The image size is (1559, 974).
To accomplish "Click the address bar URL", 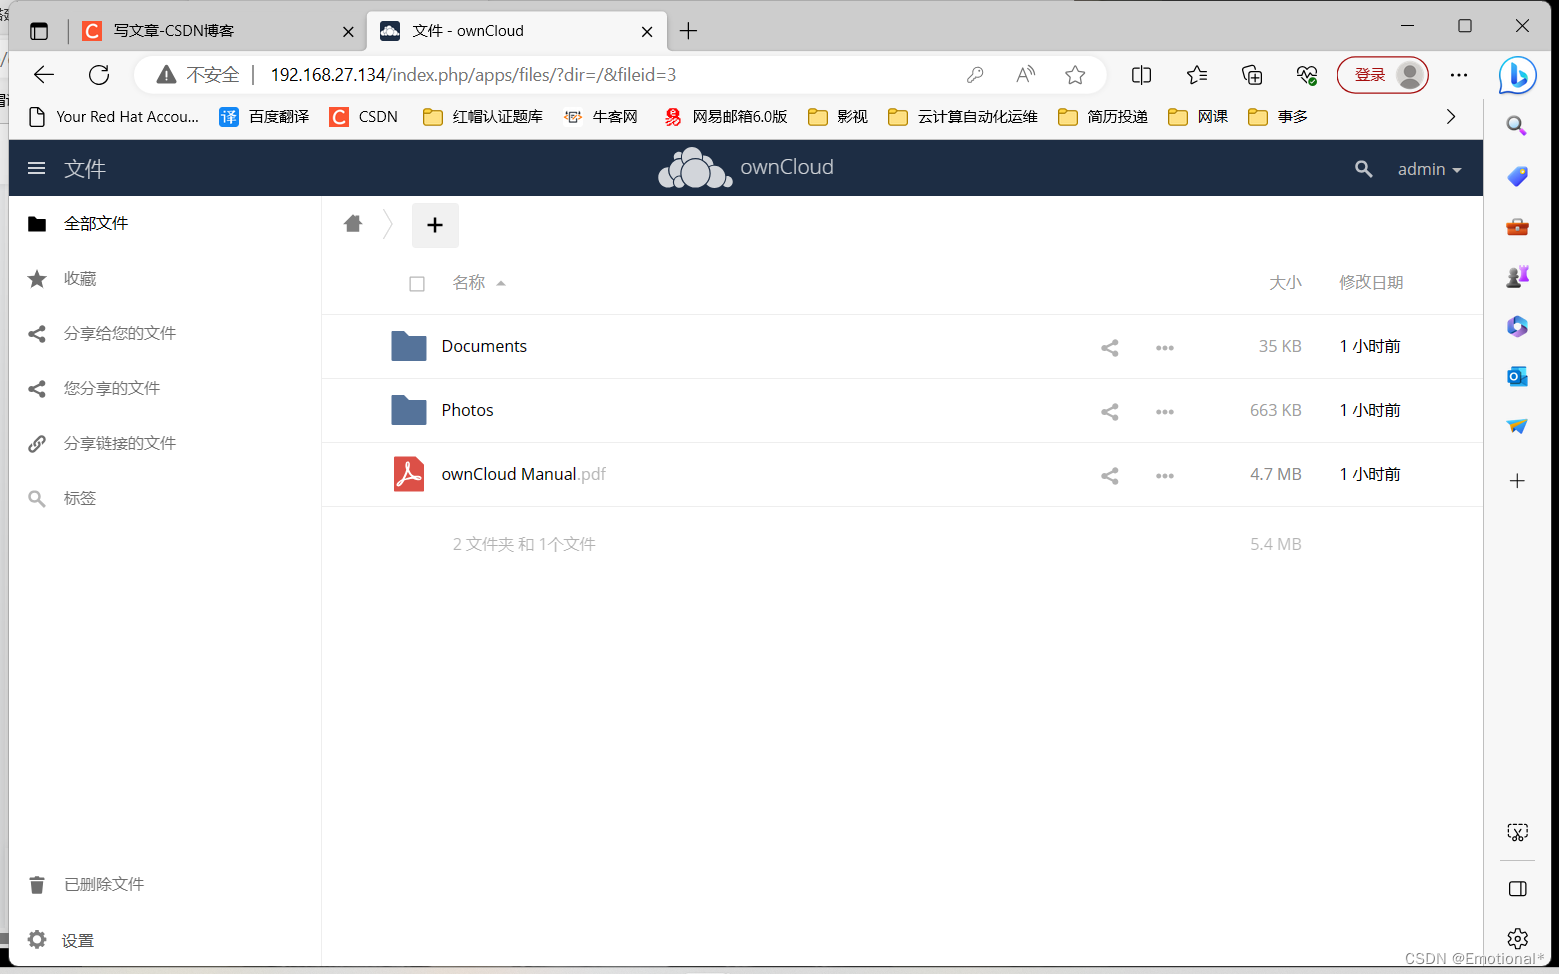I will pos(473,75).
